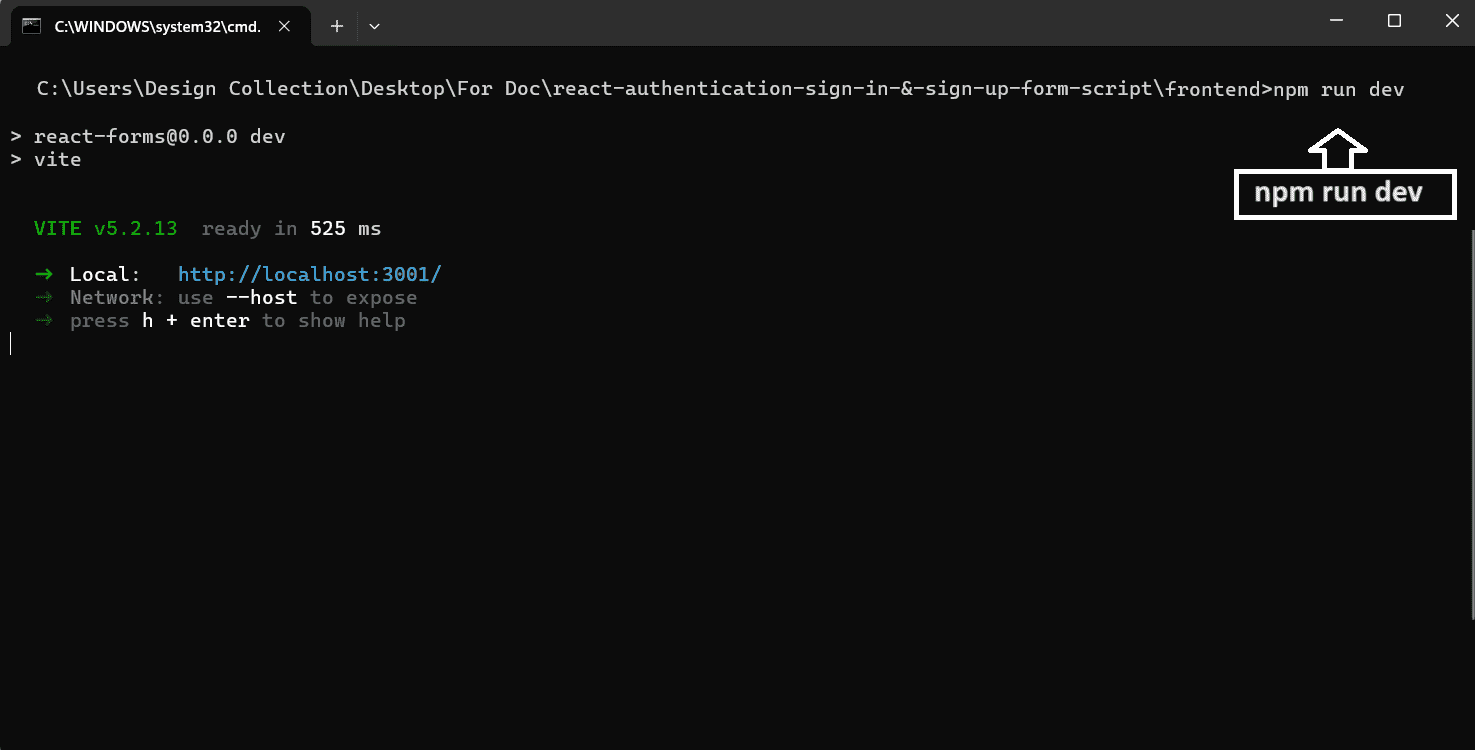
Task: Click the cmd icon in the tab
Action: (x=31, y=26)
